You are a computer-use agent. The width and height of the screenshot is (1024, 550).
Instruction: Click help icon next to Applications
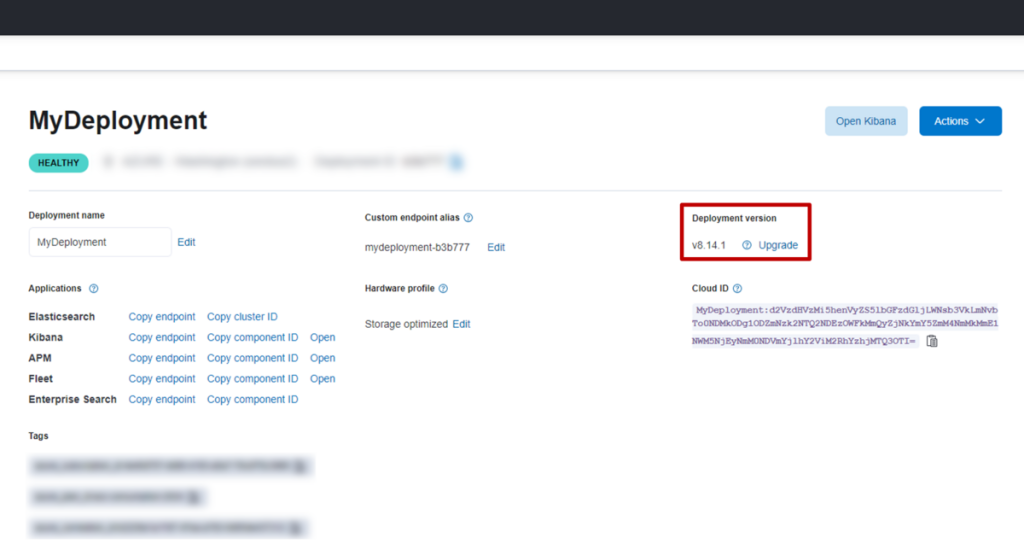coord(94,289)
